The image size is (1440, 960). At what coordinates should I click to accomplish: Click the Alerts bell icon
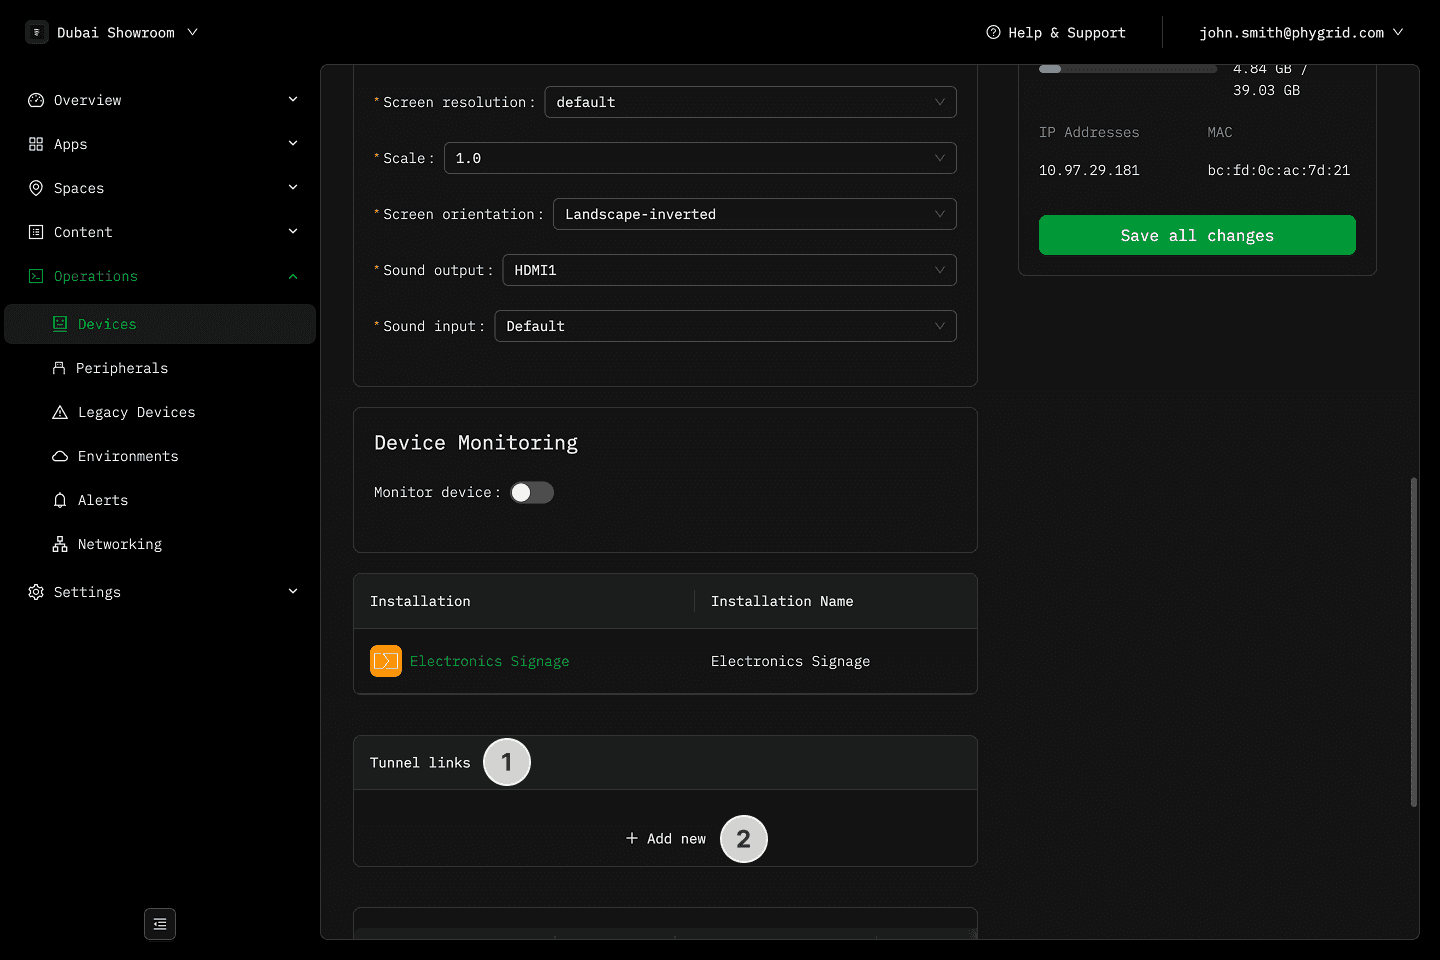click(60, 500)
